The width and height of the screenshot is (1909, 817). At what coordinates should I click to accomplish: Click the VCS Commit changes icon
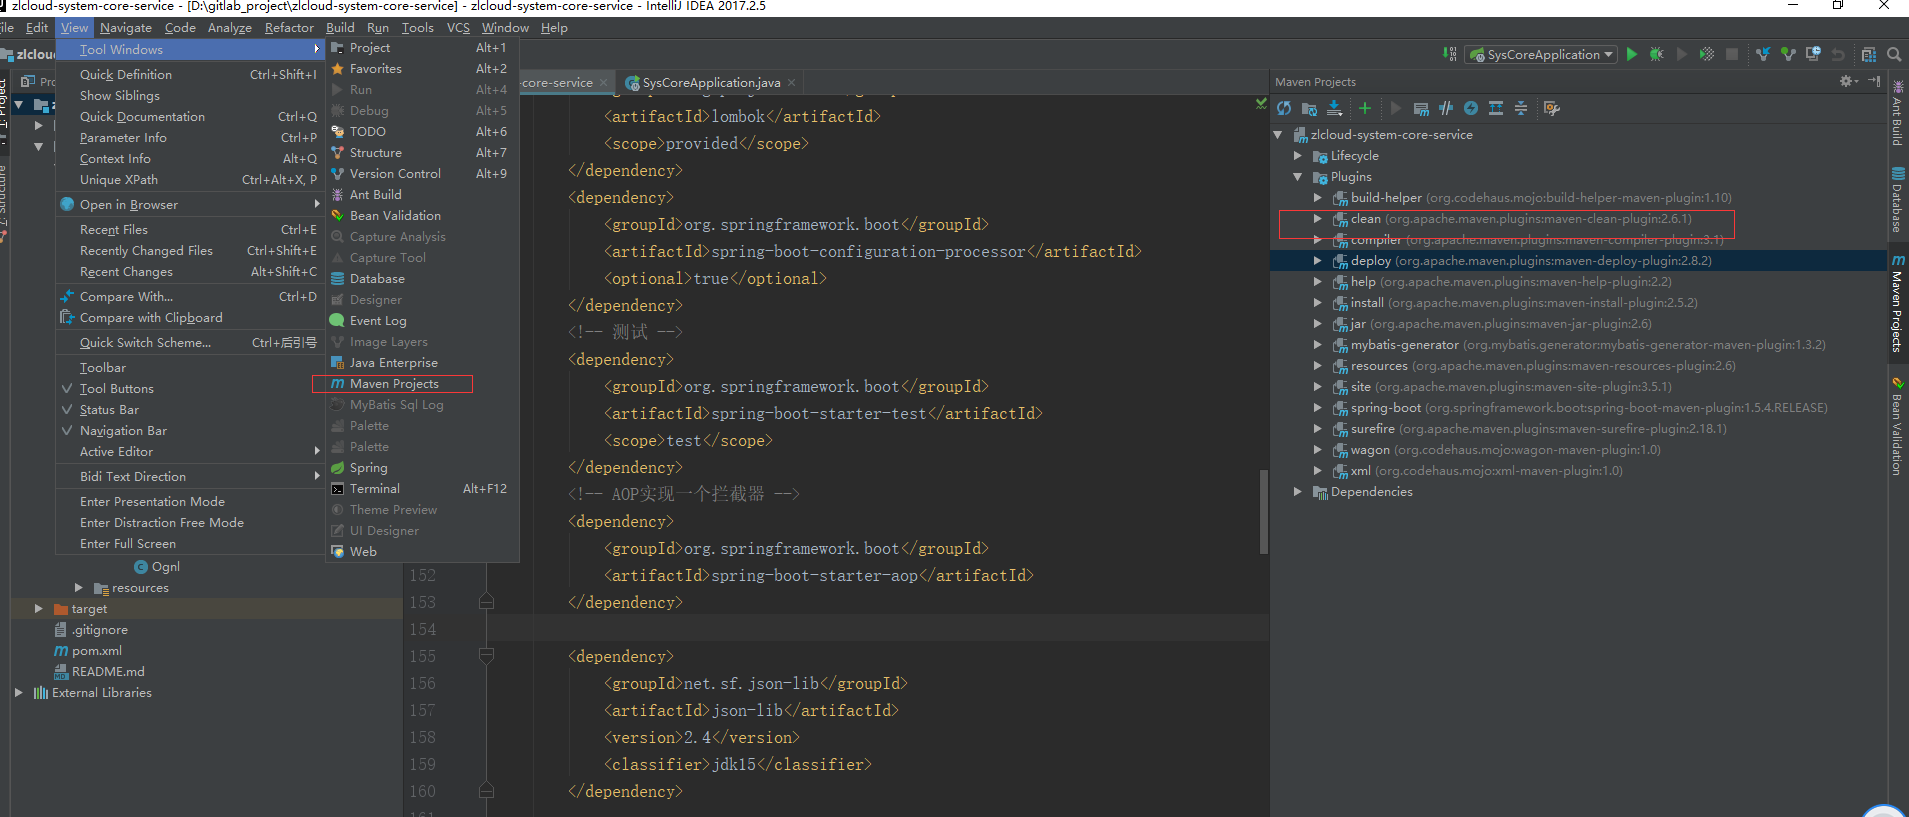click(1788, 54)
